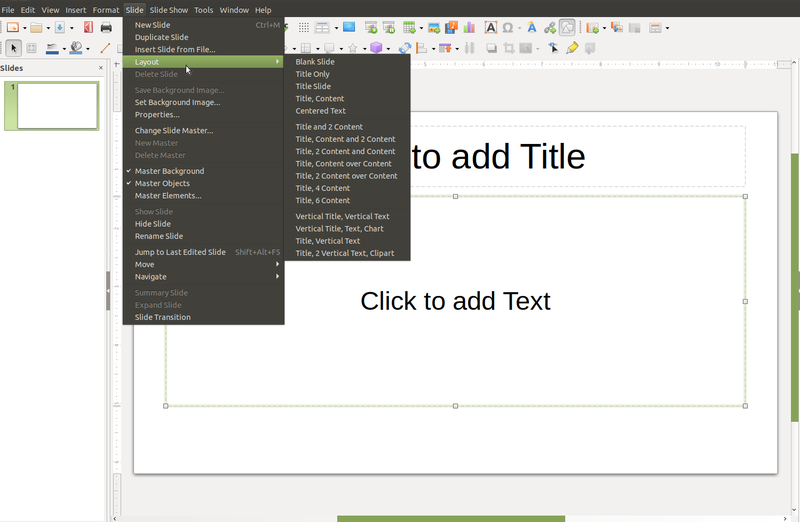This screenshot has width=800, height=522.
Task: Click the Special Character omega icon
Action: [x=507, y=28]
